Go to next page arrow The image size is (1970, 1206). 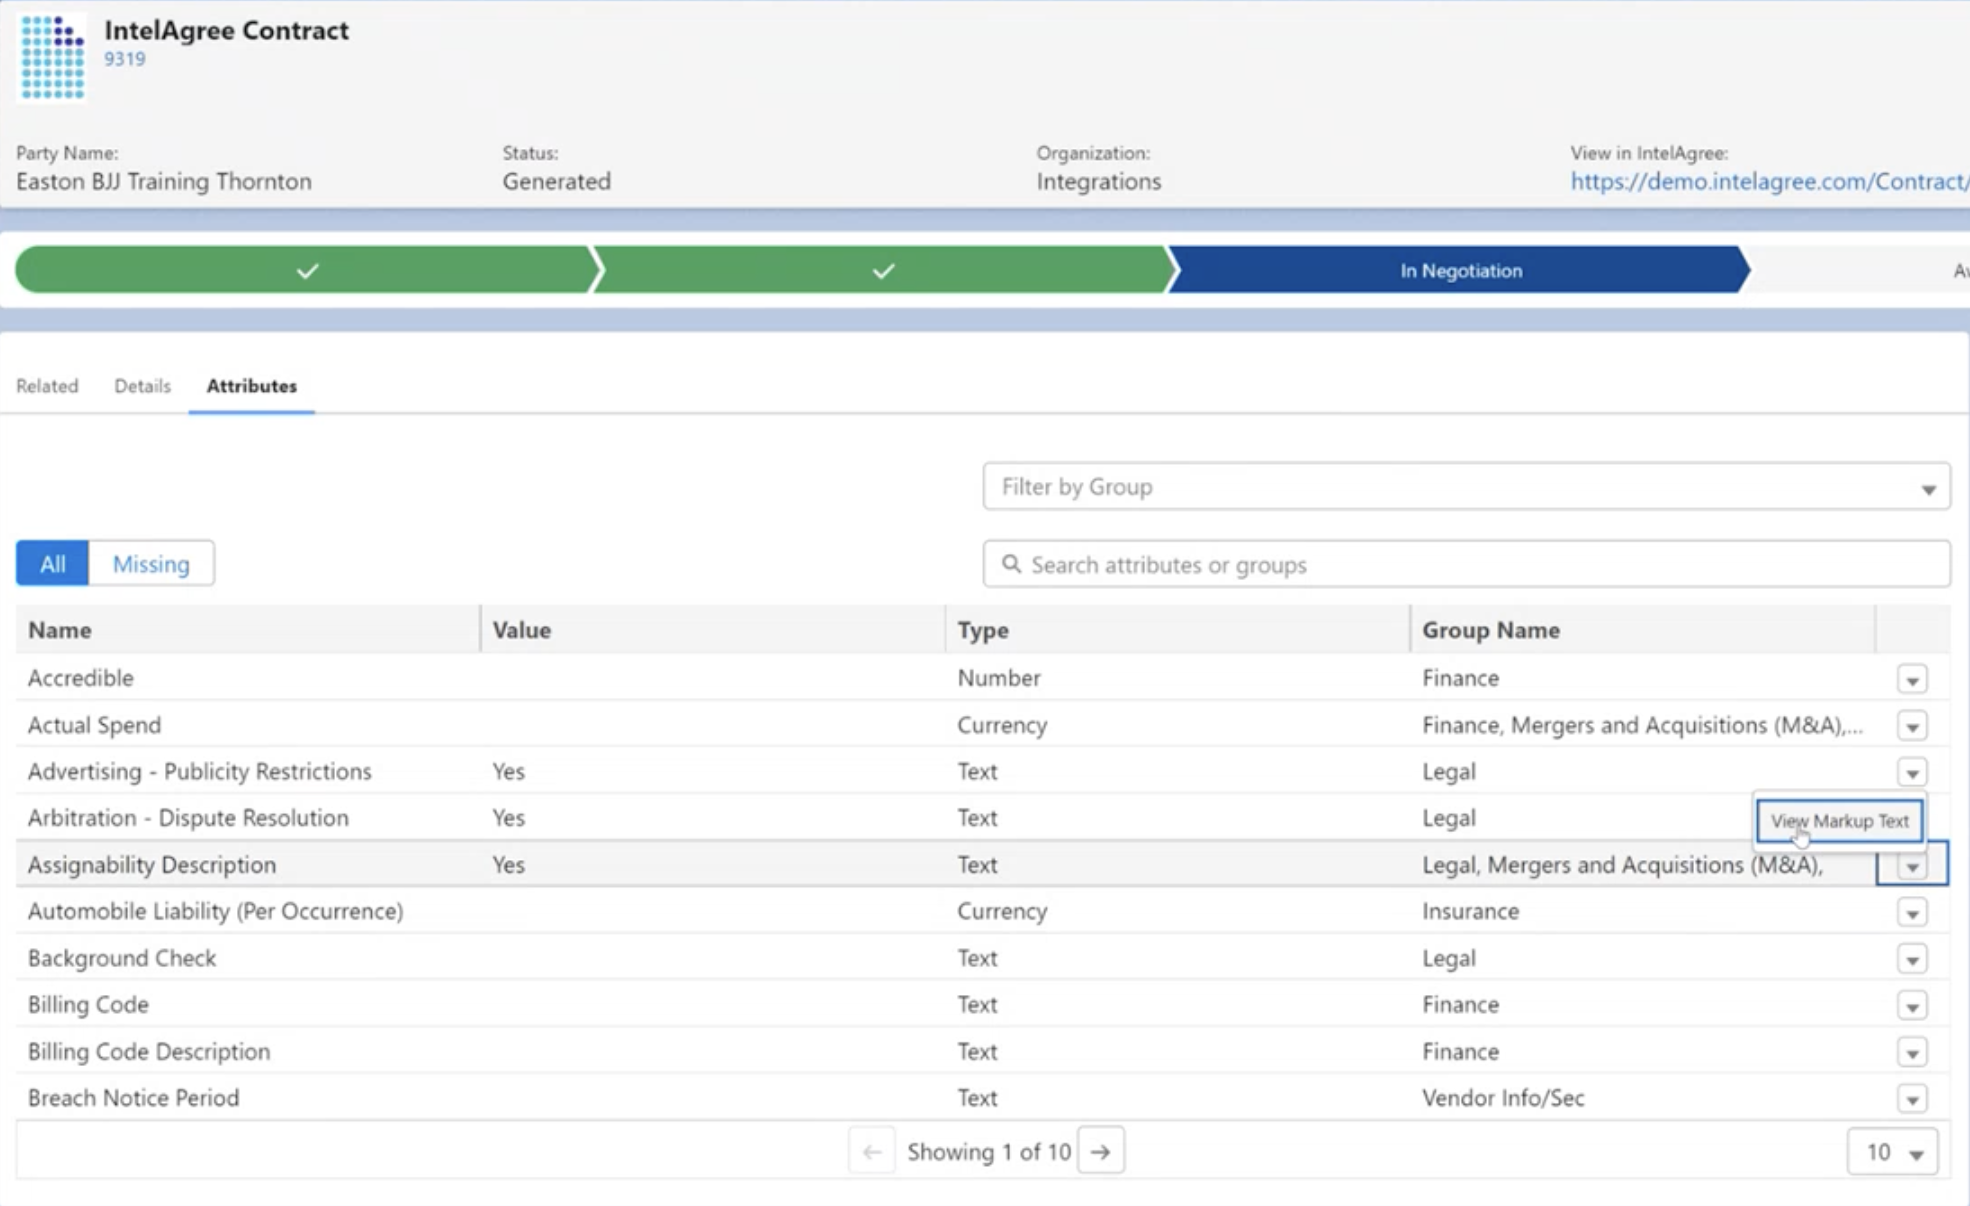point(1100,1152)
